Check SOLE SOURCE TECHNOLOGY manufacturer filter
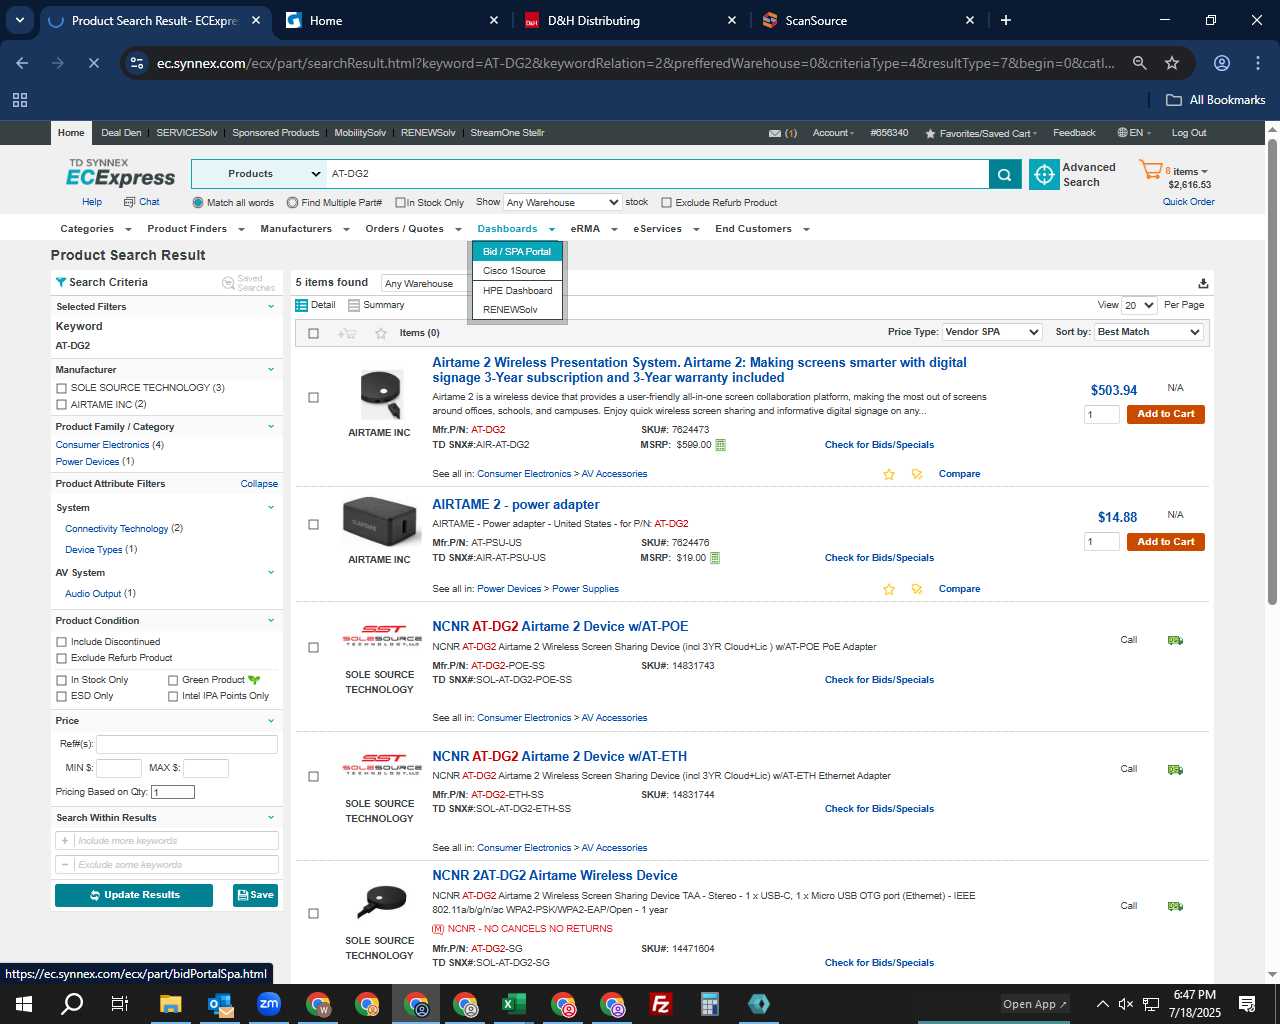This screenshot has width=1280, height=1024. [x=62, y=388]
